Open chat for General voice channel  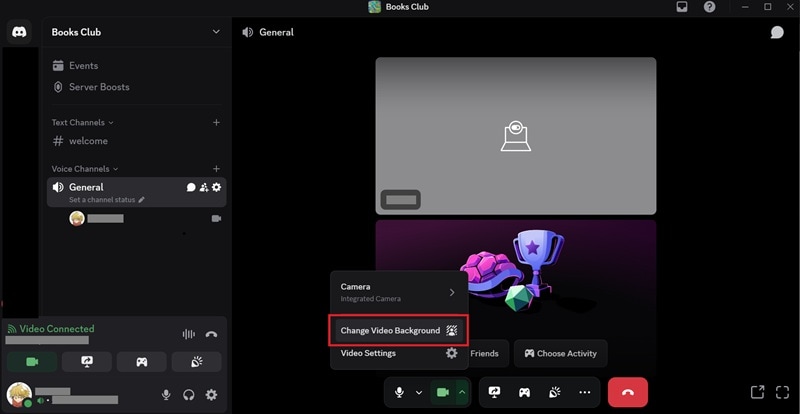[191, 187]
